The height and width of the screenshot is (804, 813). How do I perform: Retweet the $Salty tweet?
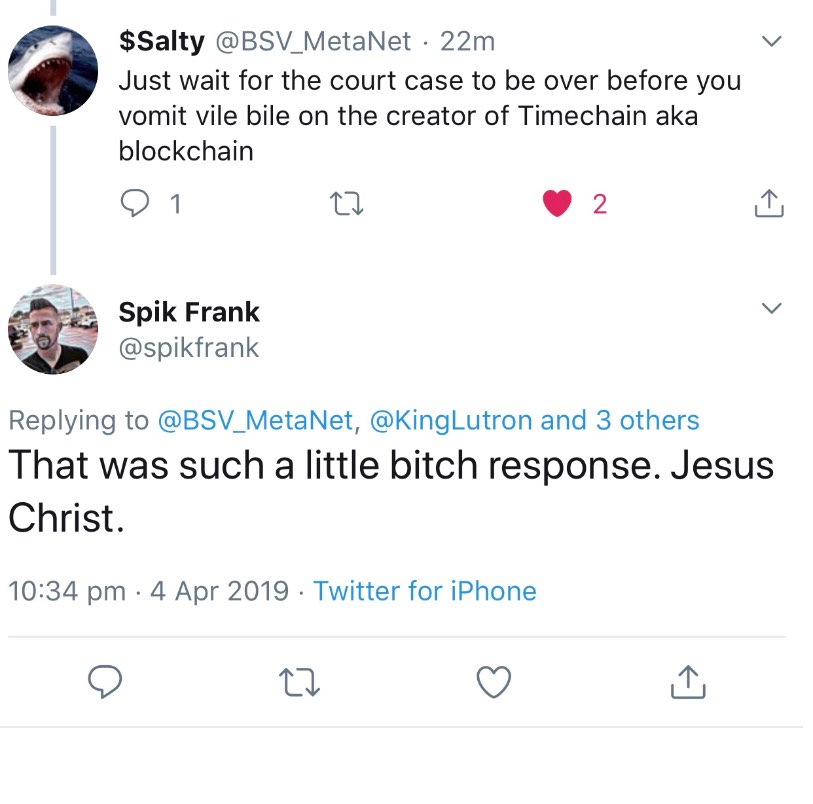click(x=345, y=204)
